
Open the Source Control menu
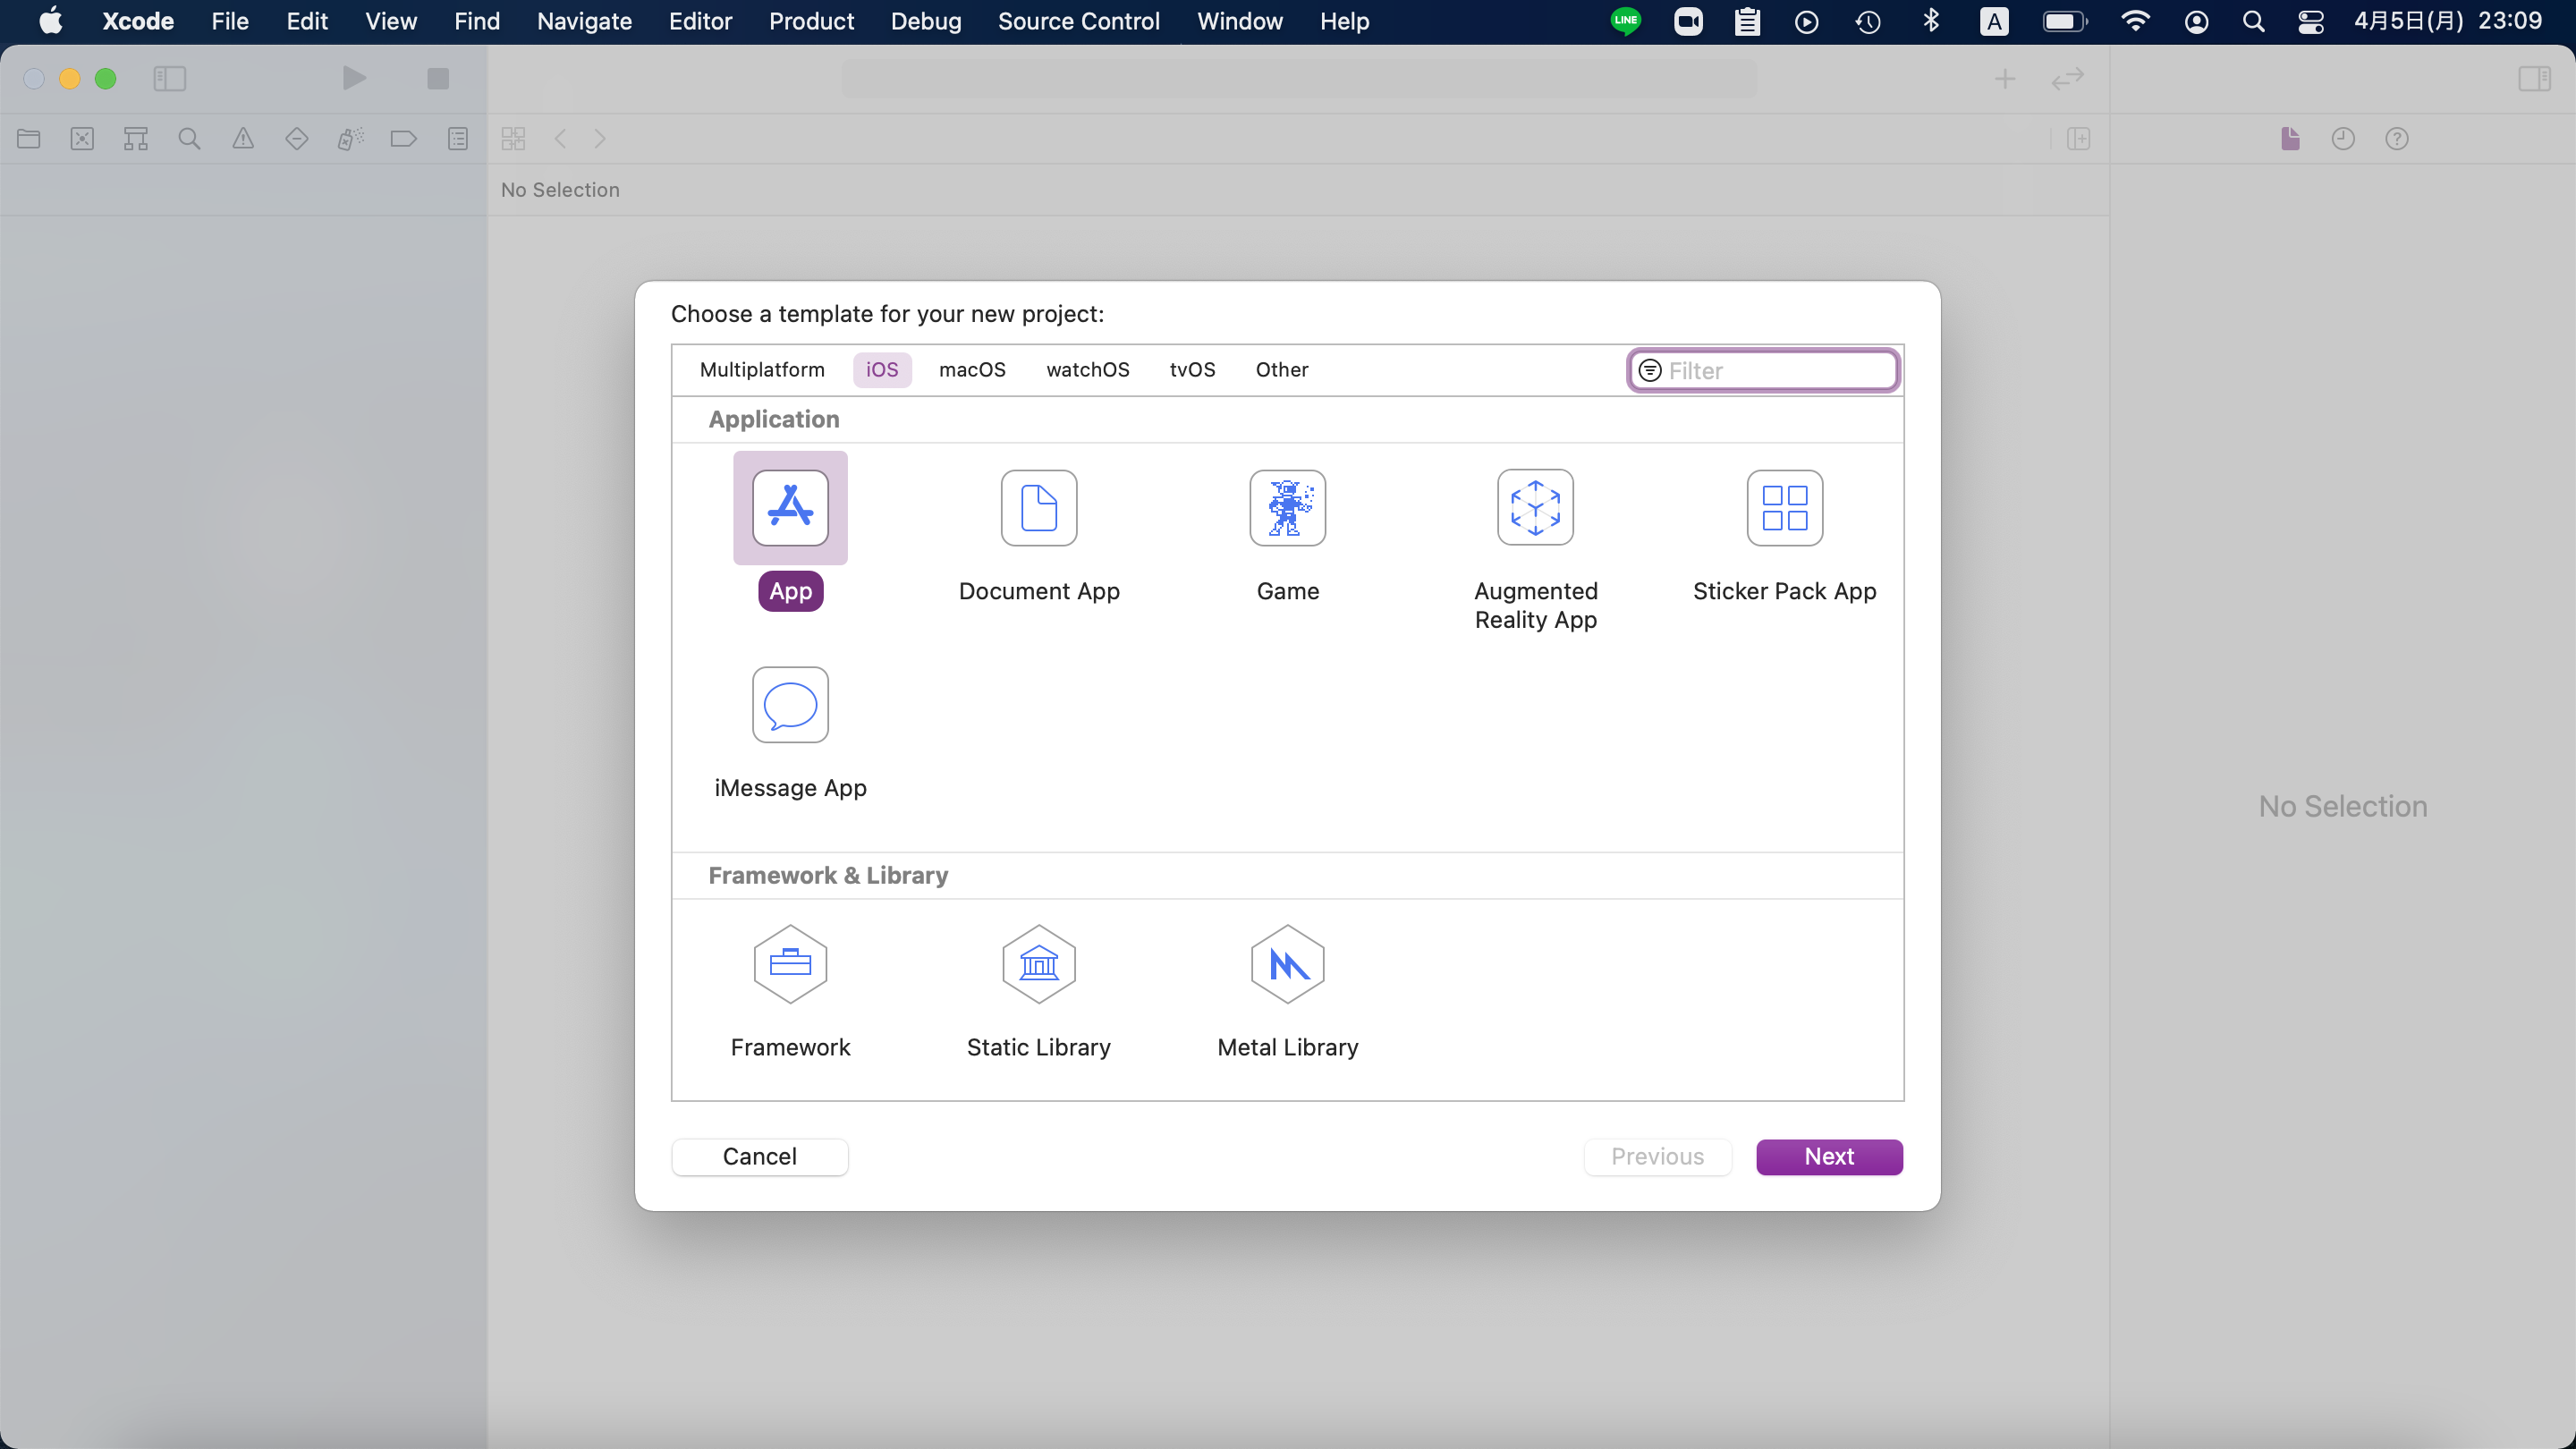(1078, 21)
